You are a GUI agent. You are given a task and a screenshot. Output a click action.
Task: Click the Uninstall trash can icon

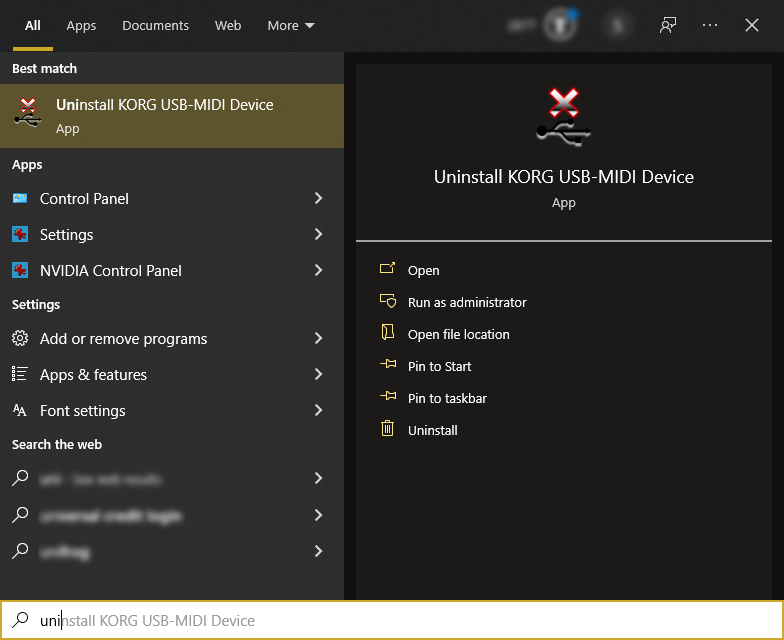388,428
